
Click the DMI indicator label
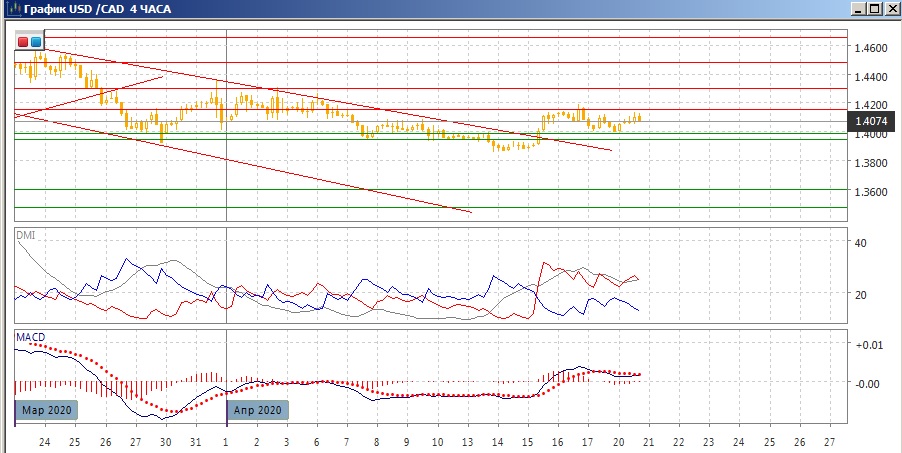pyautogui.click(x=25, y=235)
